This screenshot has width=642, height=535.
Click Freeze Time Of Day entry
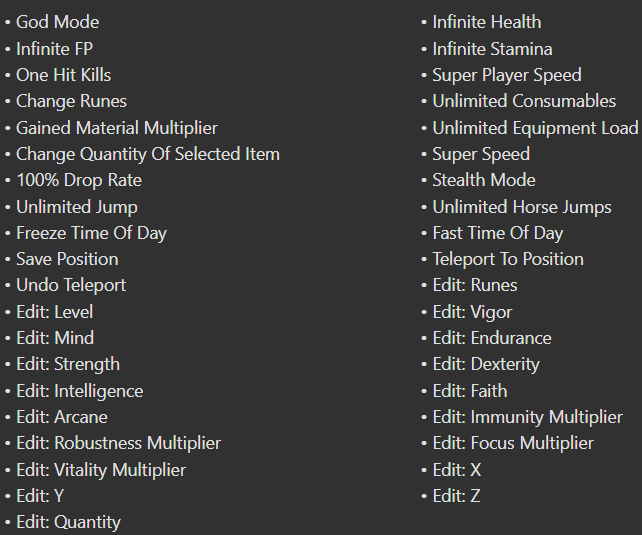pos(91,233)
